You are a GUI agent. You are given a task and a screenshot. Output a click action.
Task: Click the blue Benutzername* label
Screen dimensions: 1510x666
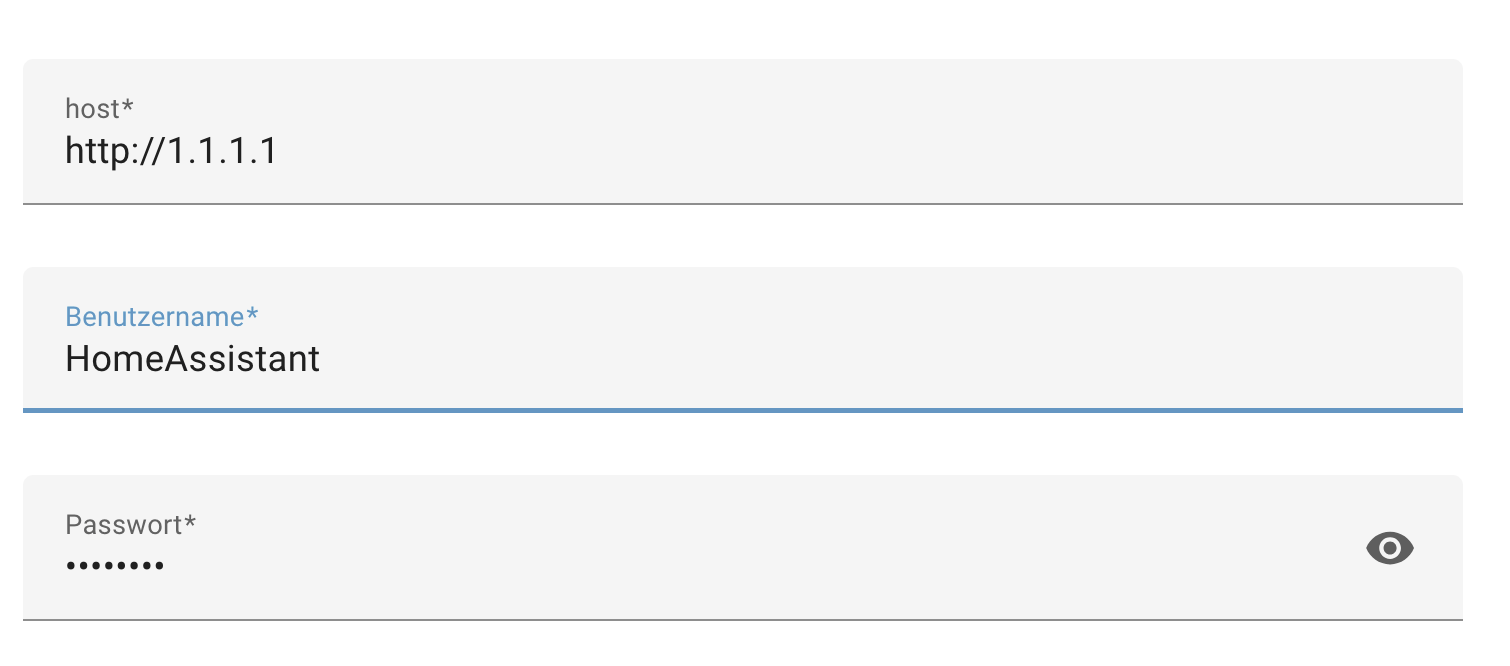(161, 316)
